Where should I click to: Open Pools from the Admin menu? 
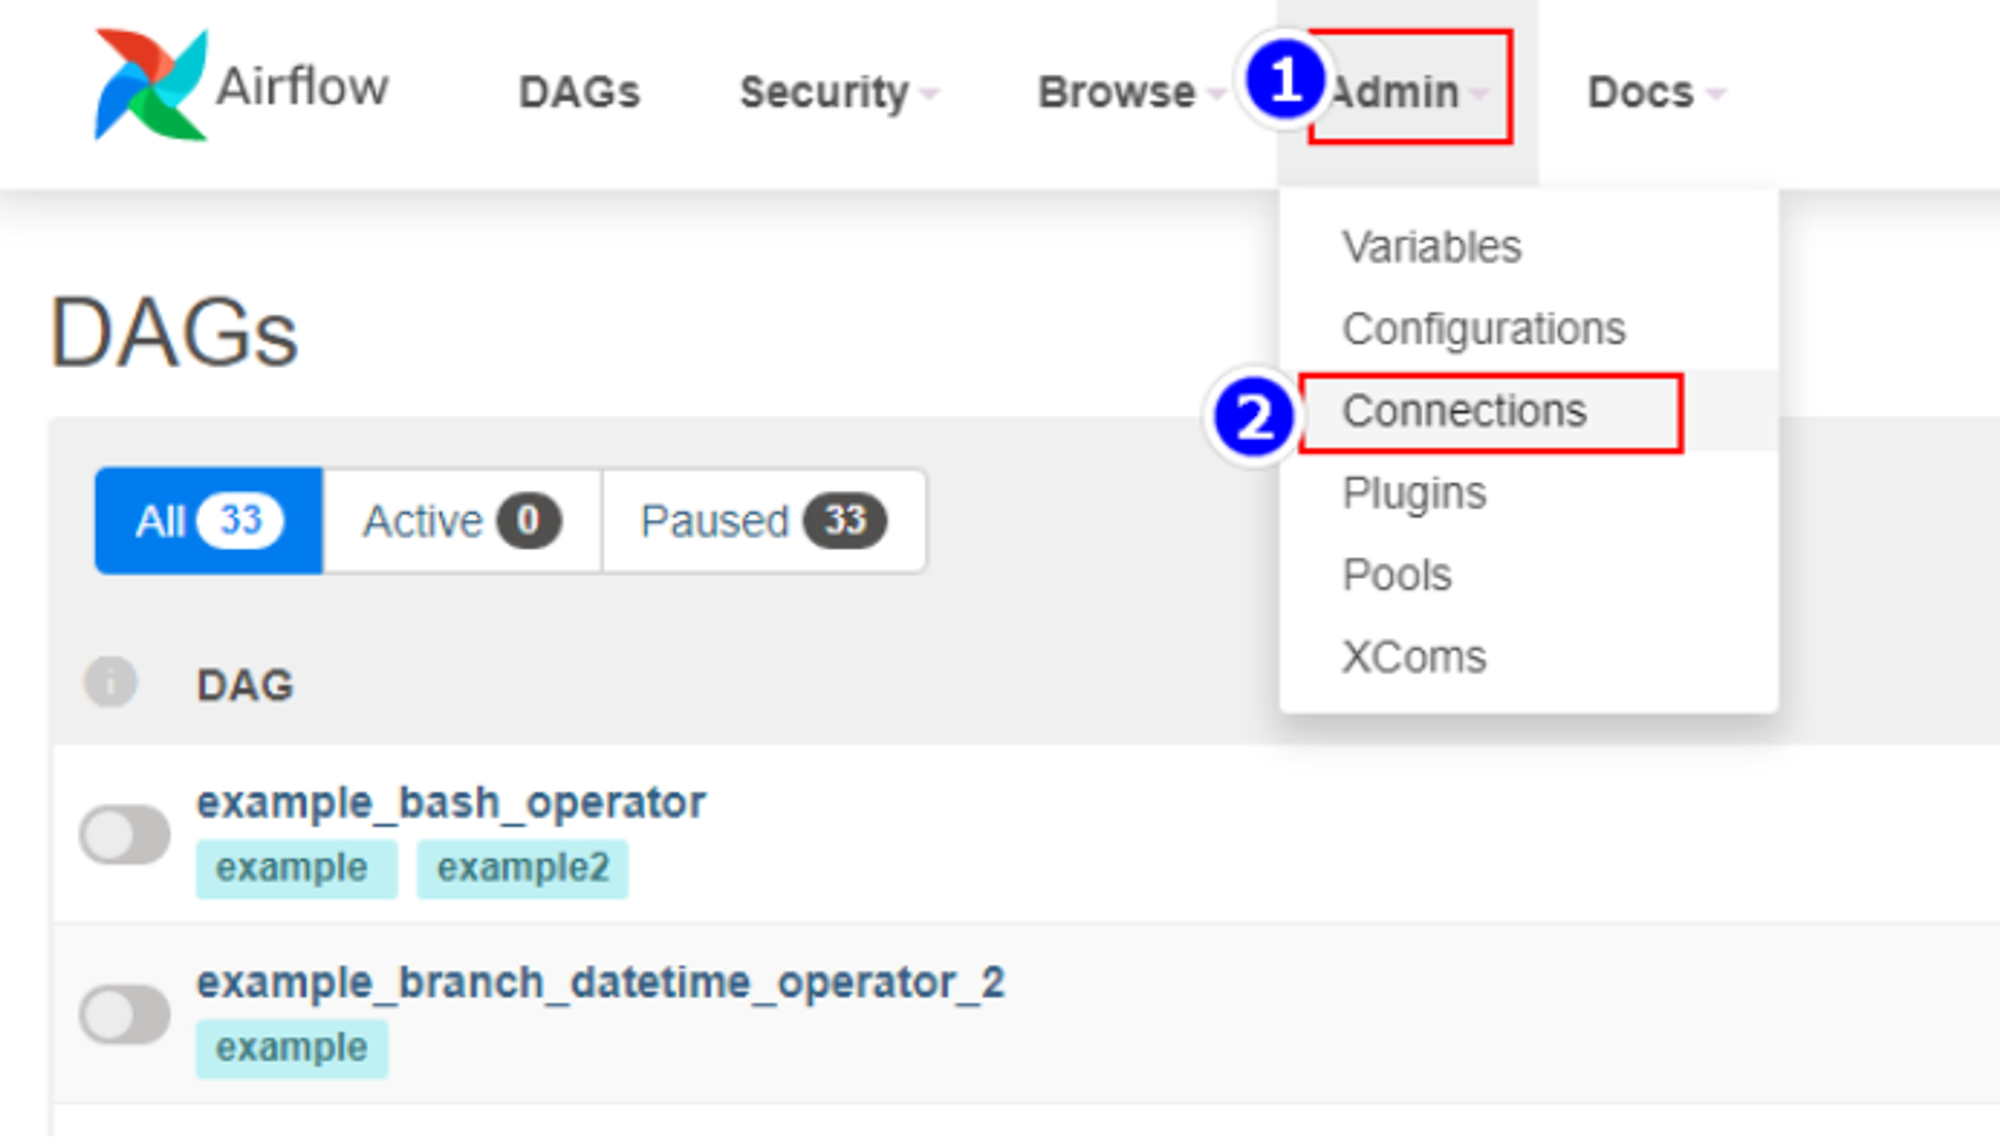click(1397, 575)
